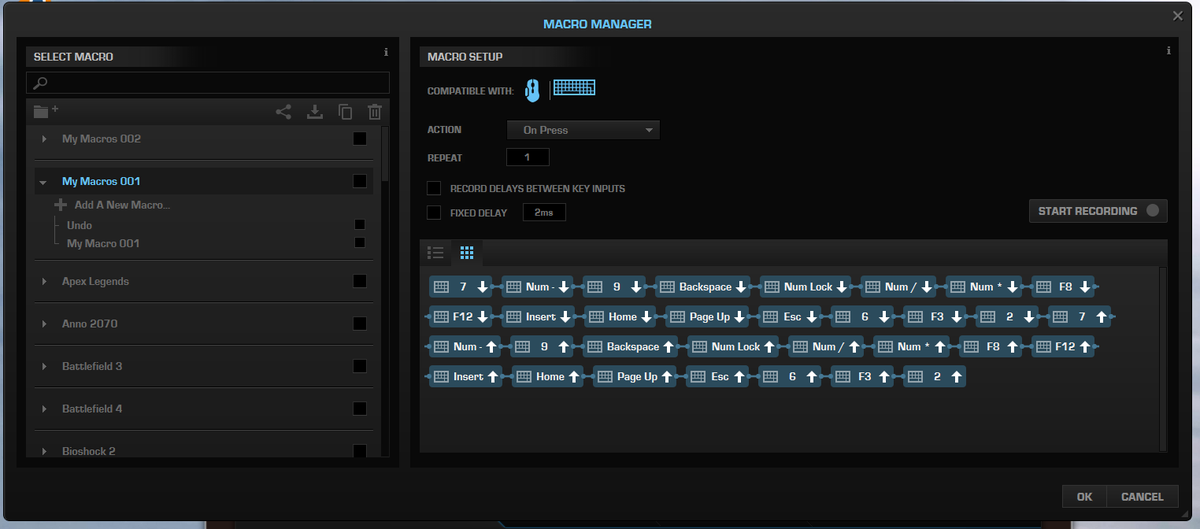Click the macro search field
Image resolution: width=1200 pixels, height=529 pixels.
[x=207, y=83]
